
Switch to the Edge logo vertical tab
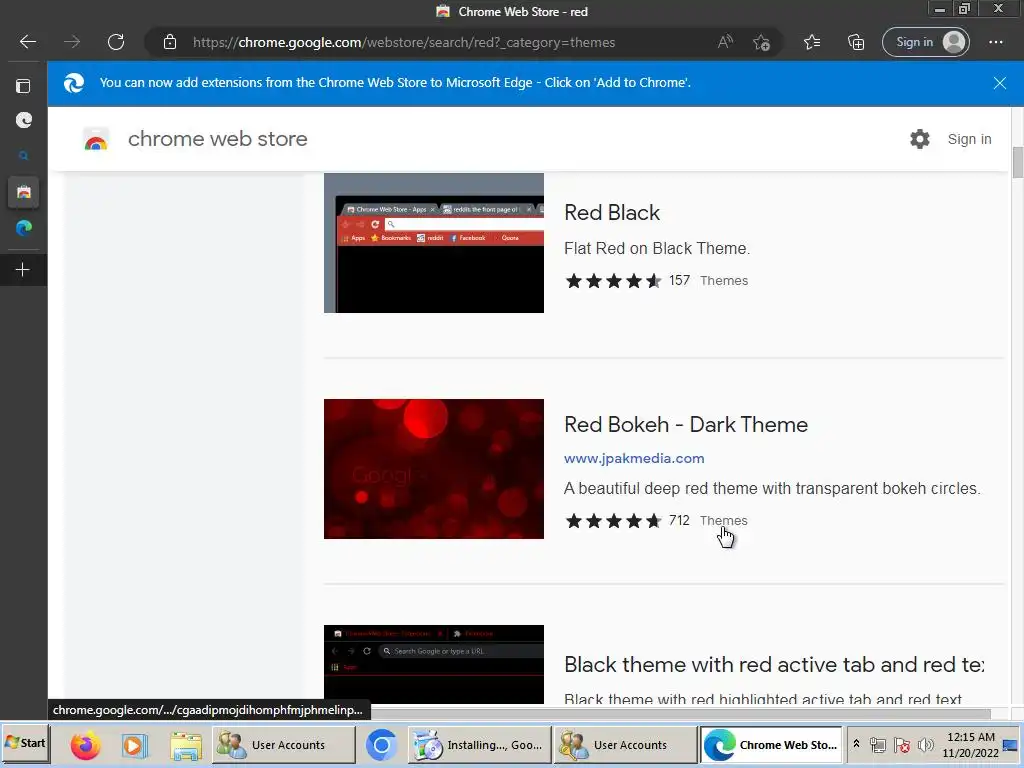24,228
